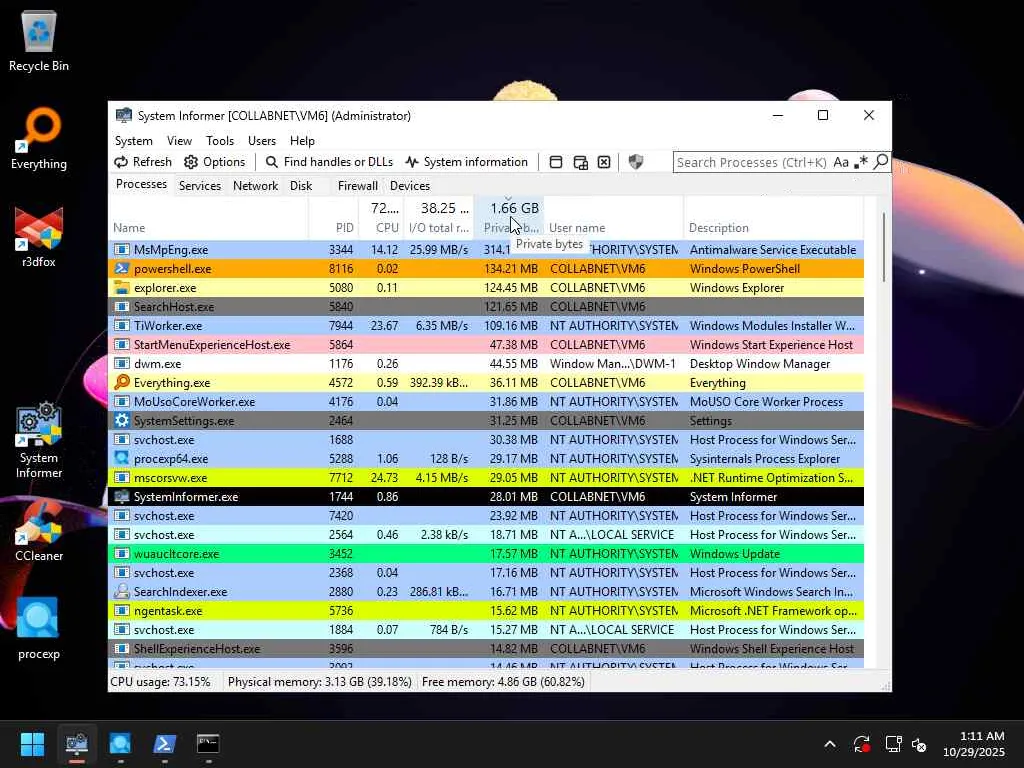Image resolution: width=1024 pixels, height=768 pixels.
Task: Open Recycle Bin desktop icon
Action: pyautogui.click(x=39, y=41)
